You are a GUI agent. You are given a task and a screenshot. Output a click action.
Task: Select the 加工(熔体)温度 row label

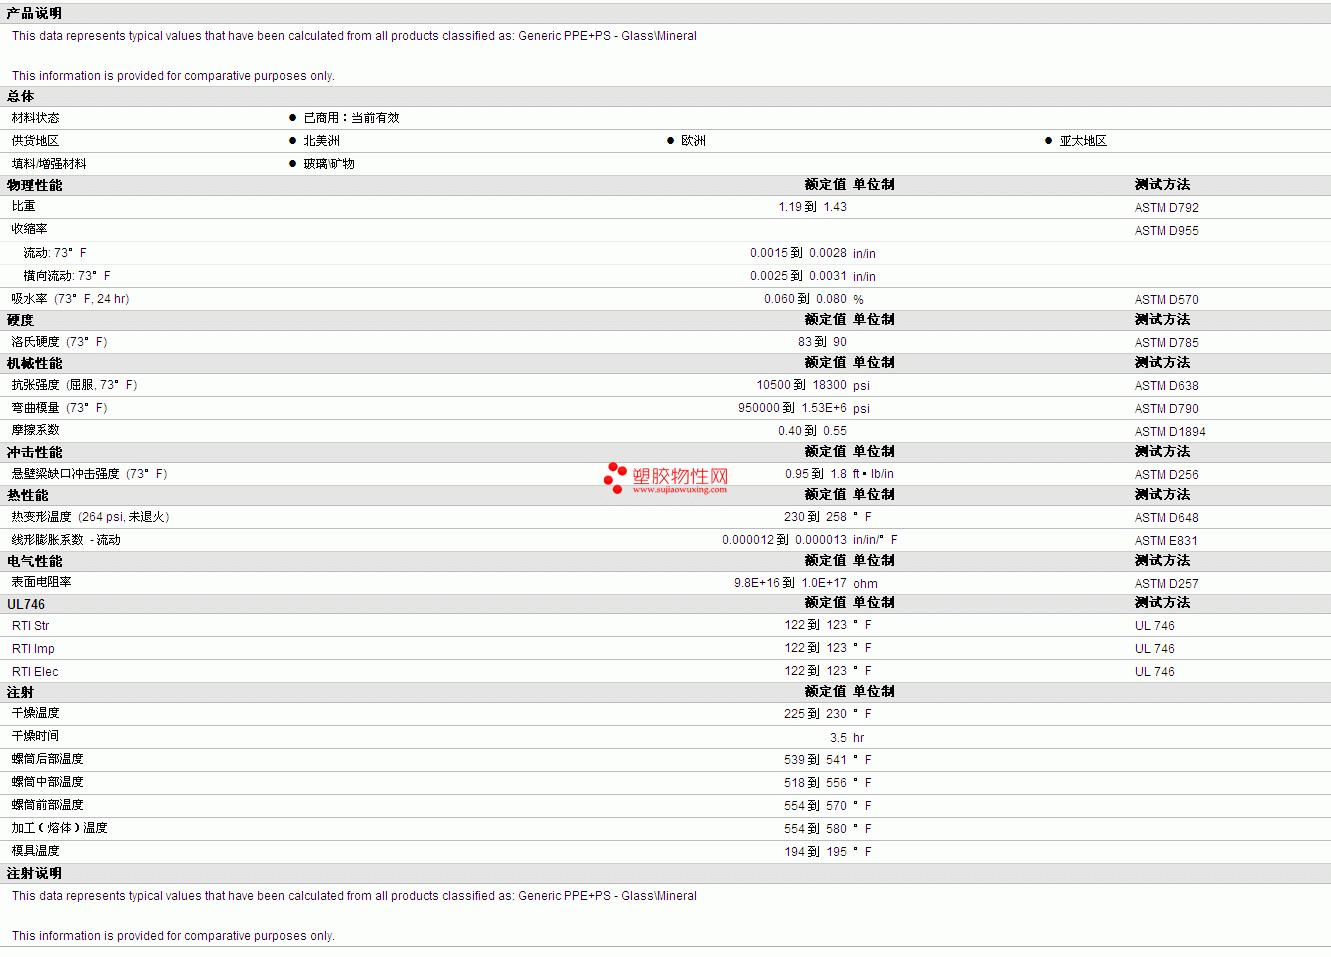coord(59,828)
